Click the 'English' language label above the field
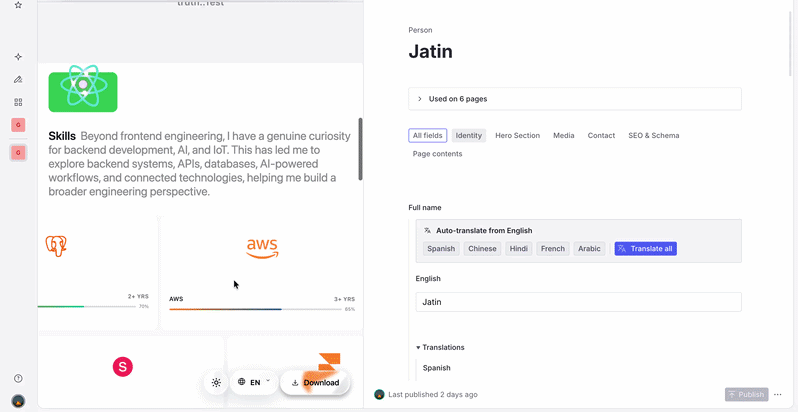 pos(428,279)
